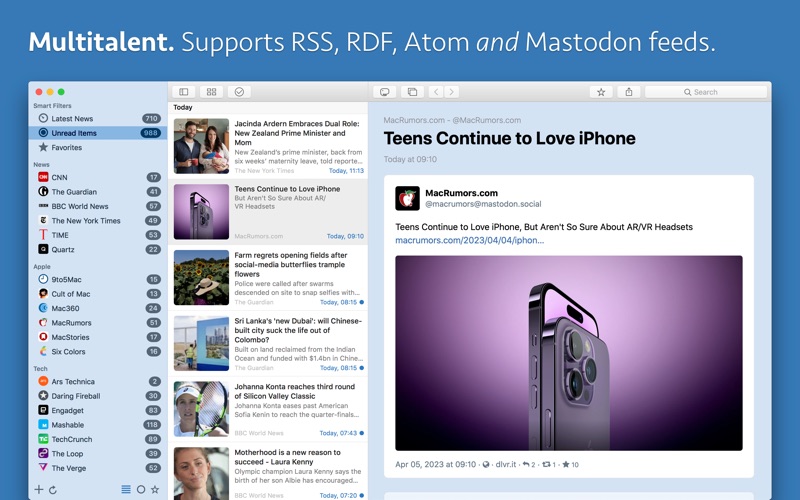Open the share icon in toolbar
This screenshot has height=500, width=800.
click(629, 92)
